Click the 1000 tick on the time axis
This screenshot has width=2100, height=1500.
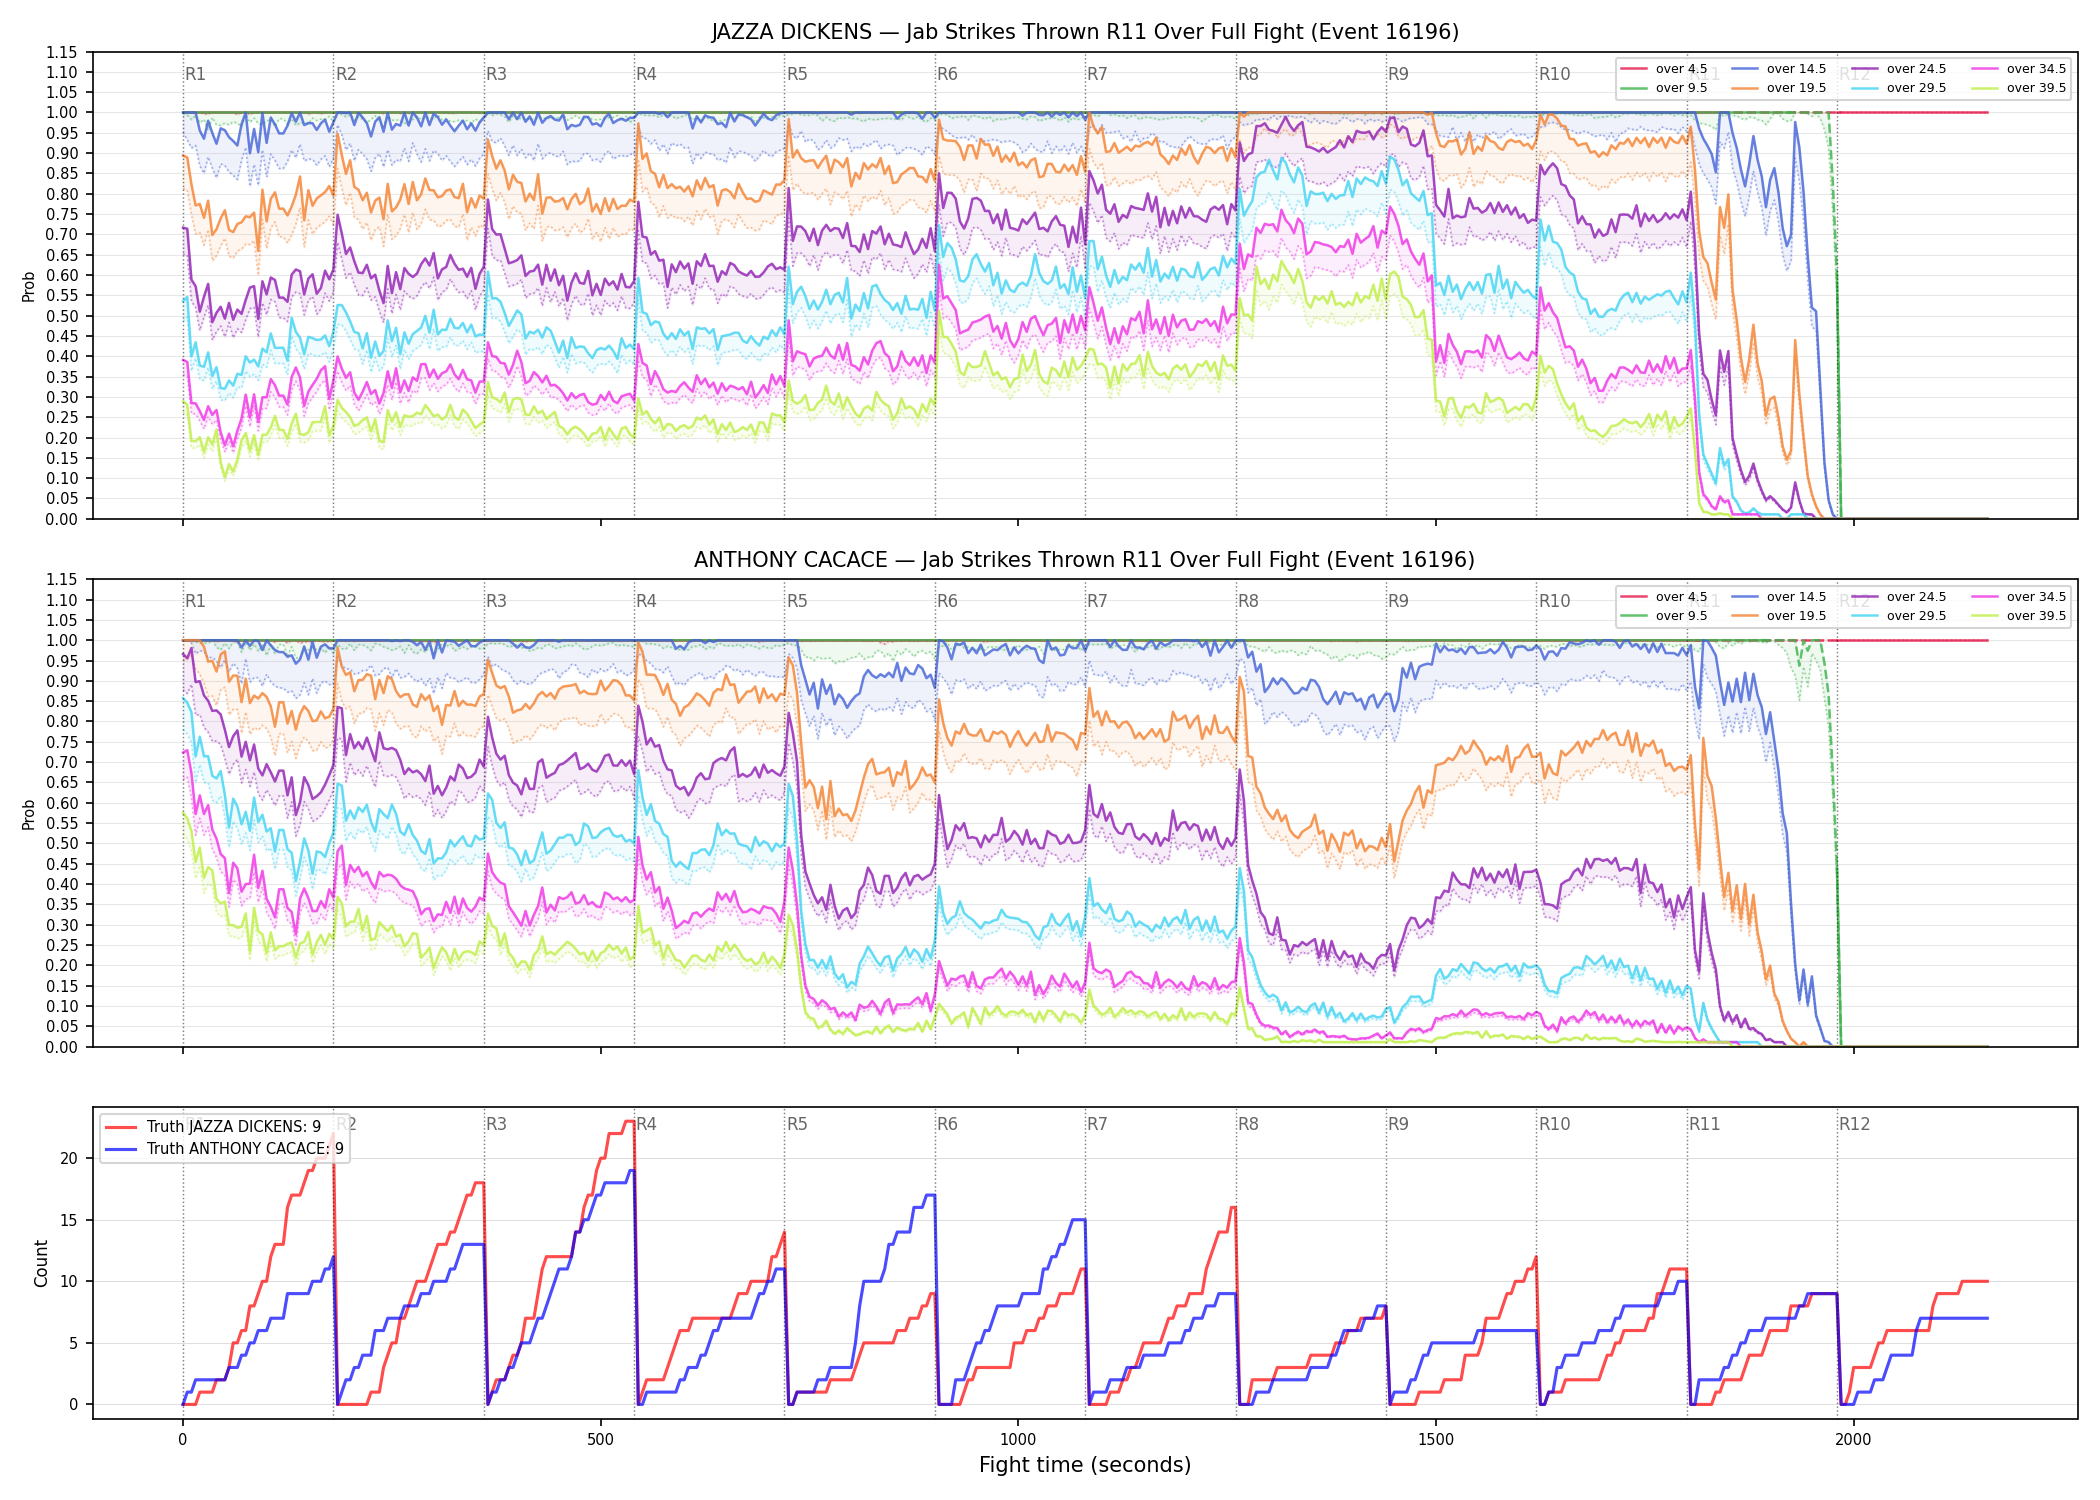point(1018,1440)
